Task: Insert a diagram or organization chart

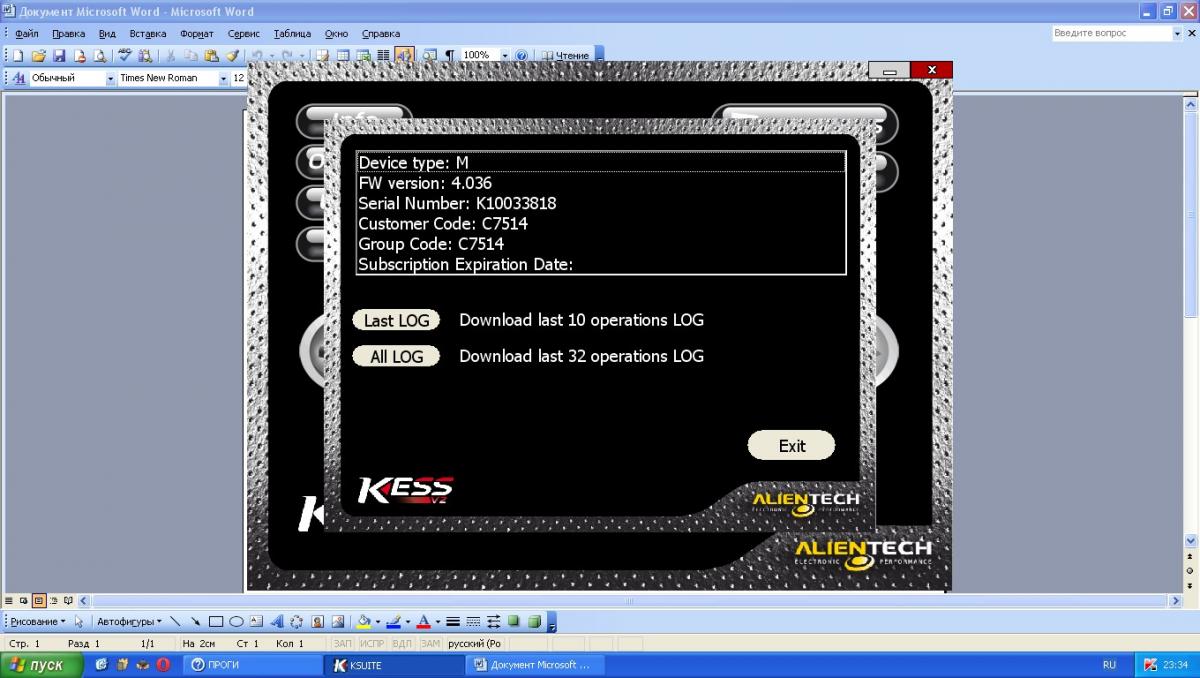Action: (297, 622)
